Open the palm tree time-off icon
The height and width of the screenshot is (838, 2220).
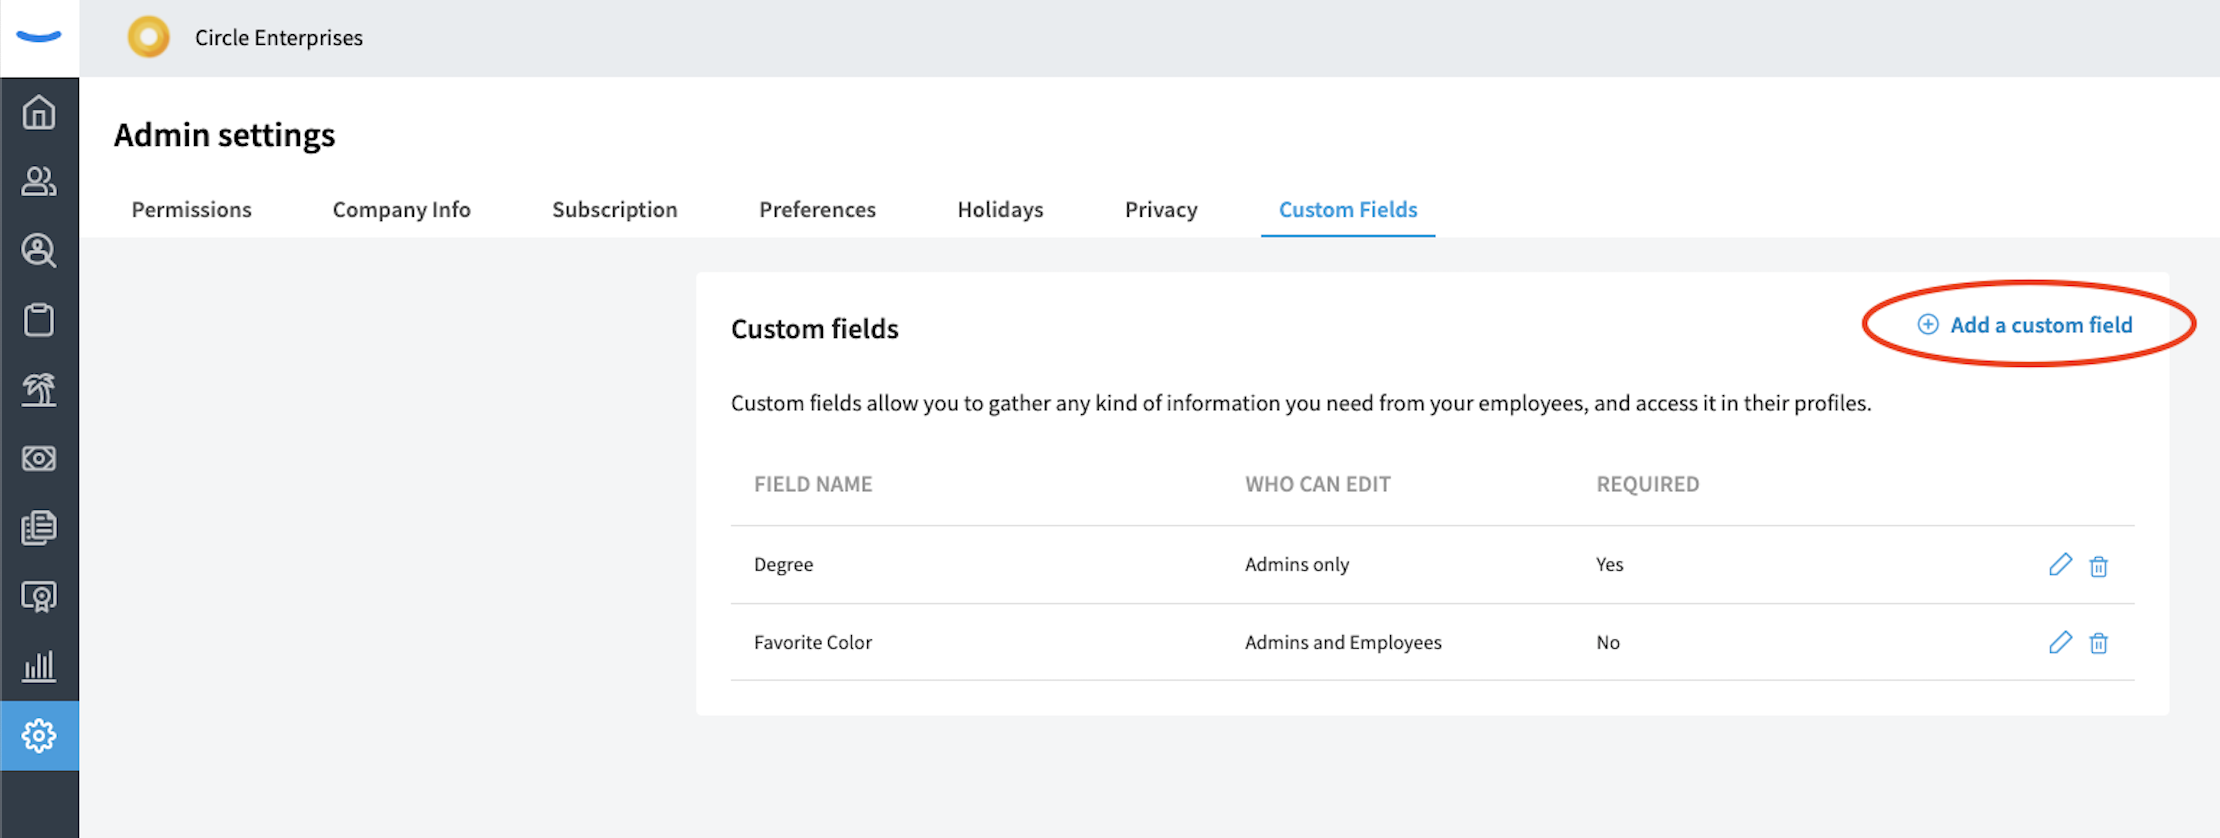39,389
